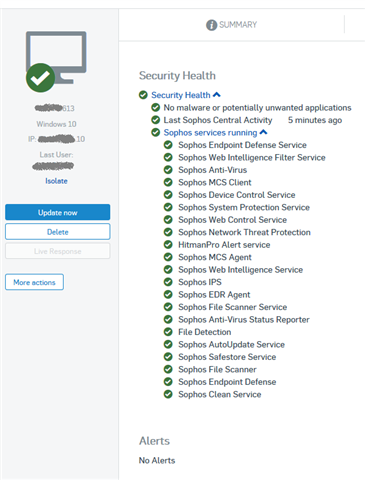Open the SUMMARY tab
Screen dimensions: 365x480
pos(231,25)
